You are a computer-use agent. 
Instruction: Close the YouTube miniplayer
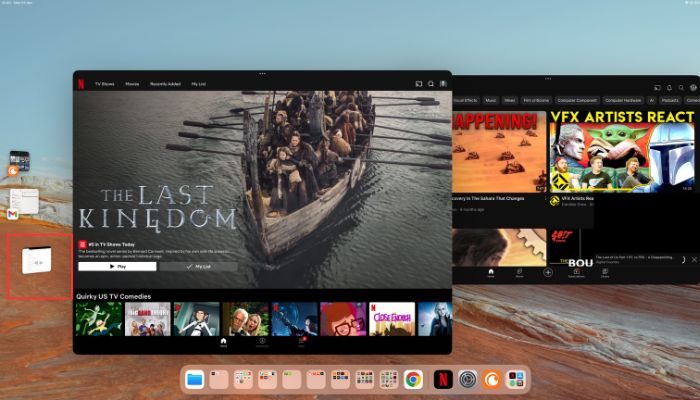[694, 259]
